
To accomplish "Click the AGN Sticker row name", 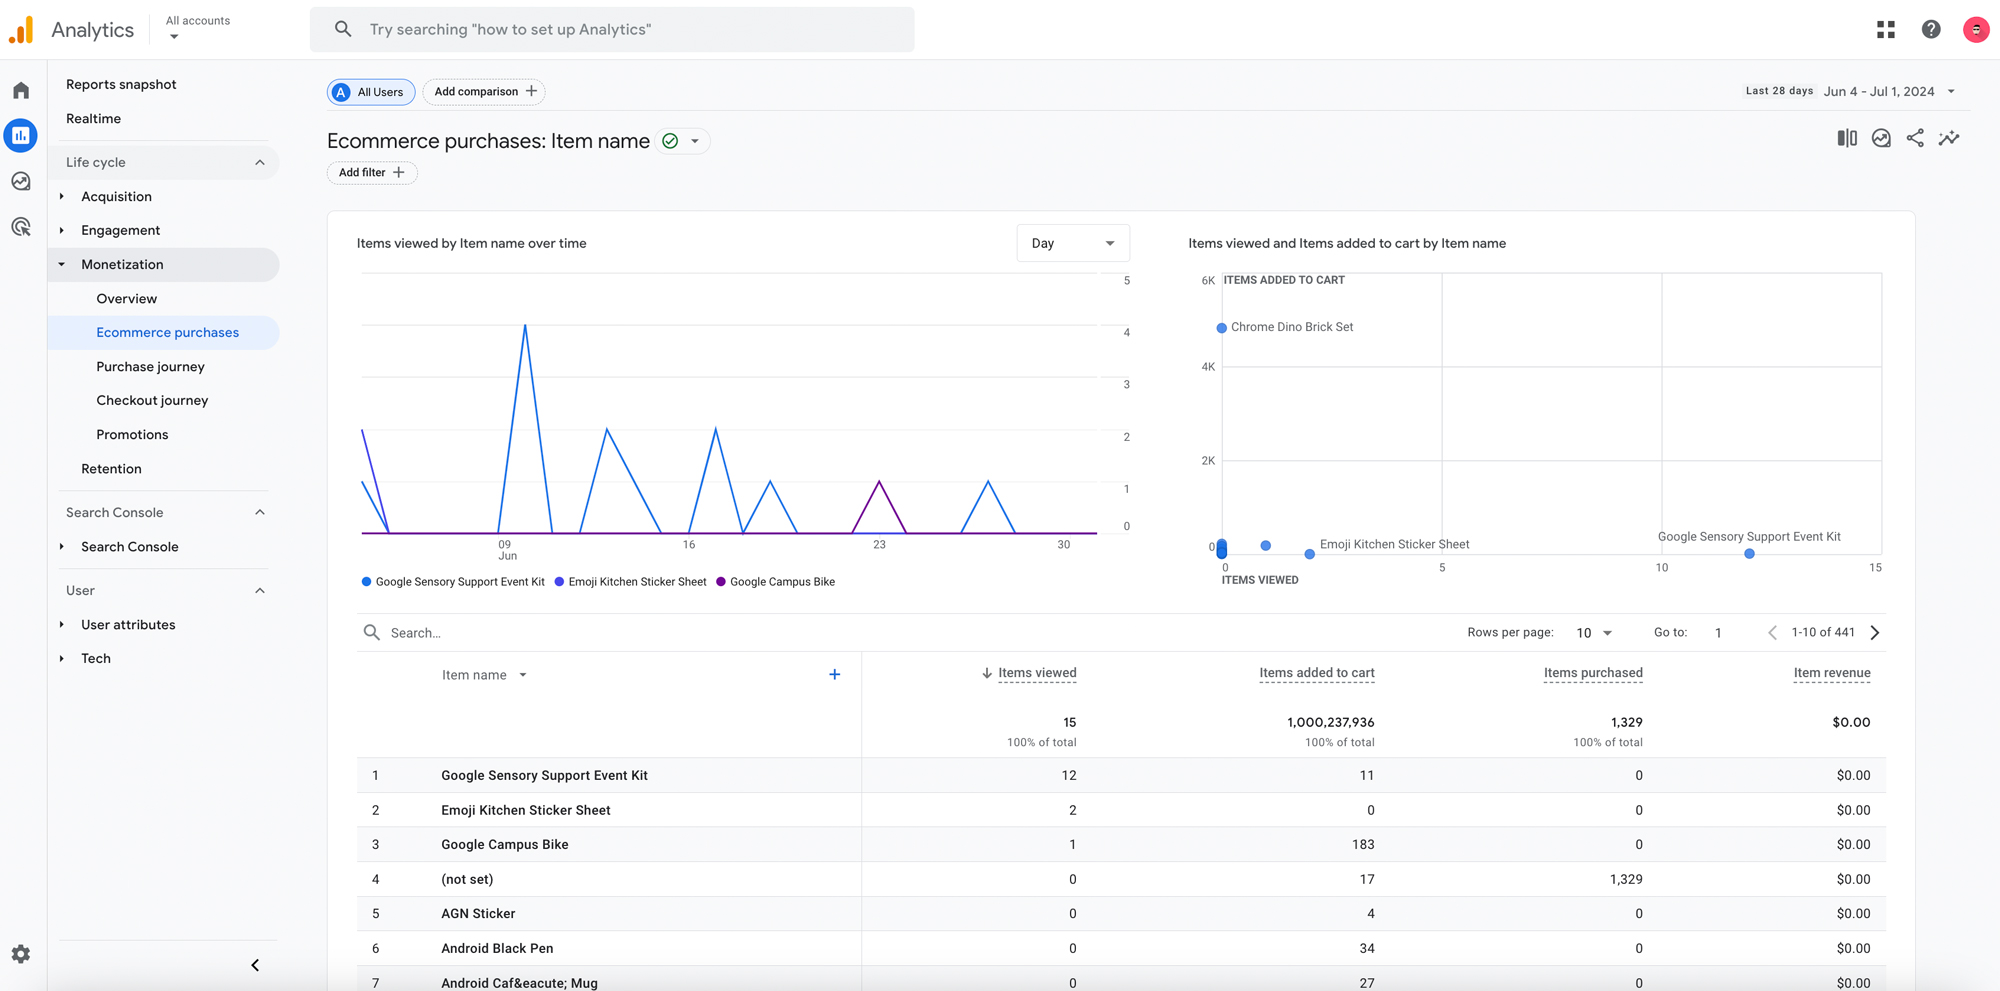I will [x=478, y=913].
